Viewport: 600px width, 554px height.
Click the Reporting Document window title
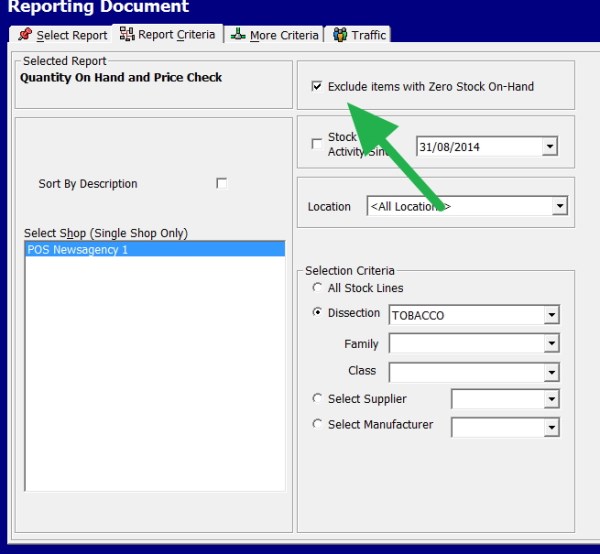pos(98,7)
